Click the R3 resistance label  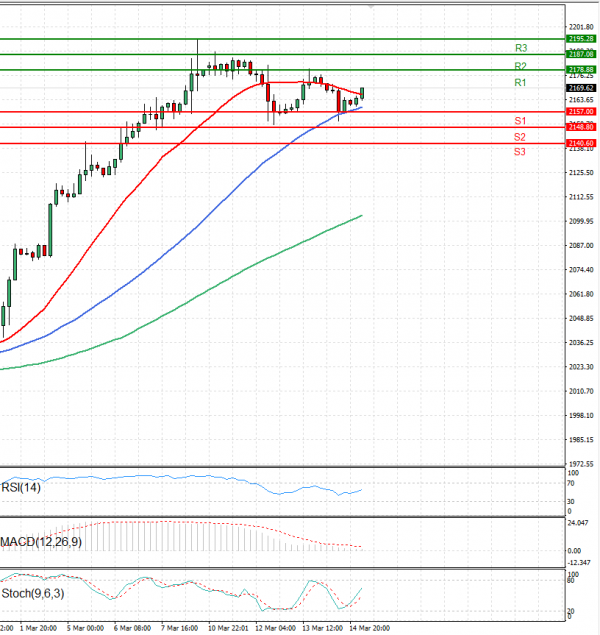pos(521,48)
